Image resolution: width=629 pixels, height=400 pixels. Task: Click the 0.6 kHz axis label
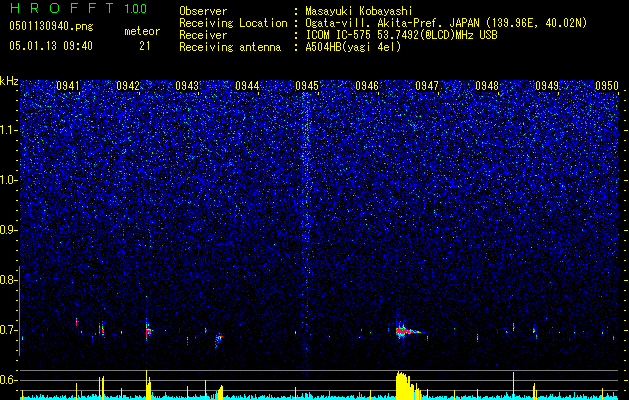tap(8, 380)
